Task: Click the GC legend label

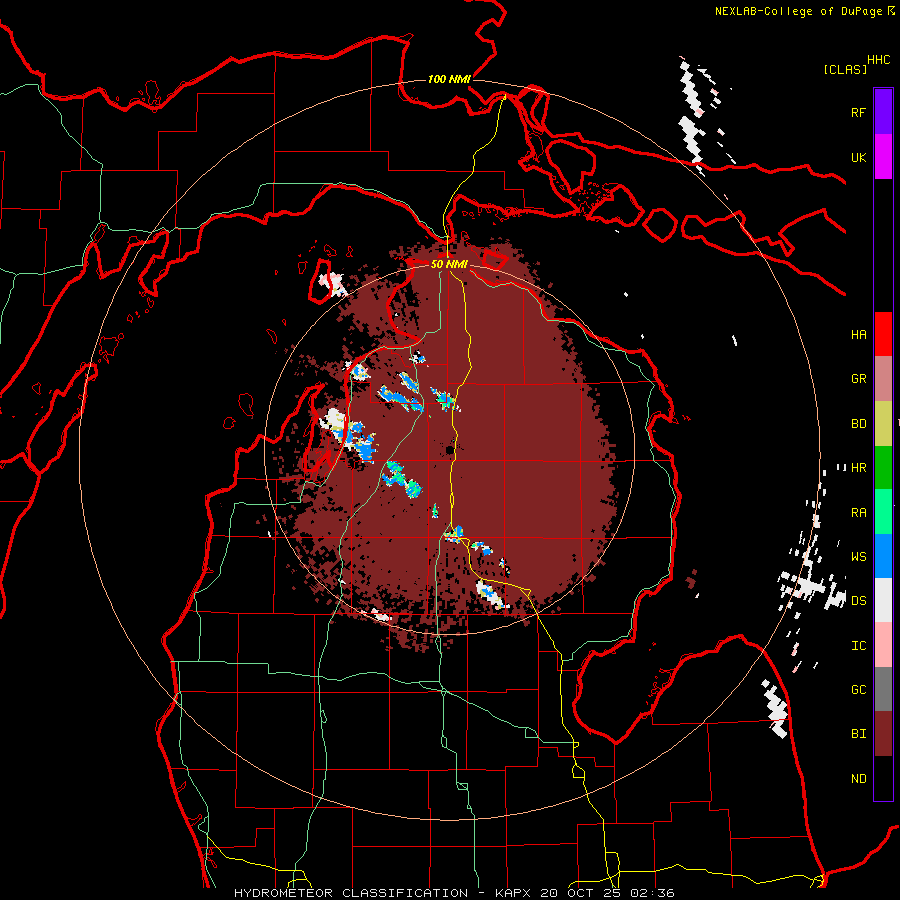Action: click(x=859, y=689)
